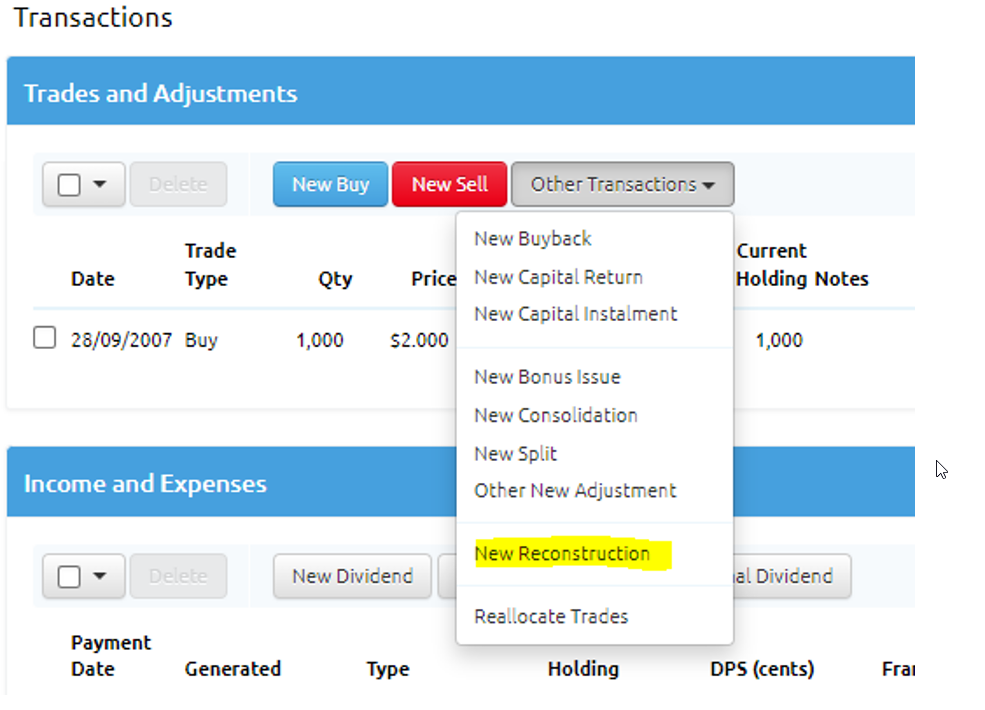
Task: Tick the Trades and Adjustments select-all checkbox
Action: (69, 185)
